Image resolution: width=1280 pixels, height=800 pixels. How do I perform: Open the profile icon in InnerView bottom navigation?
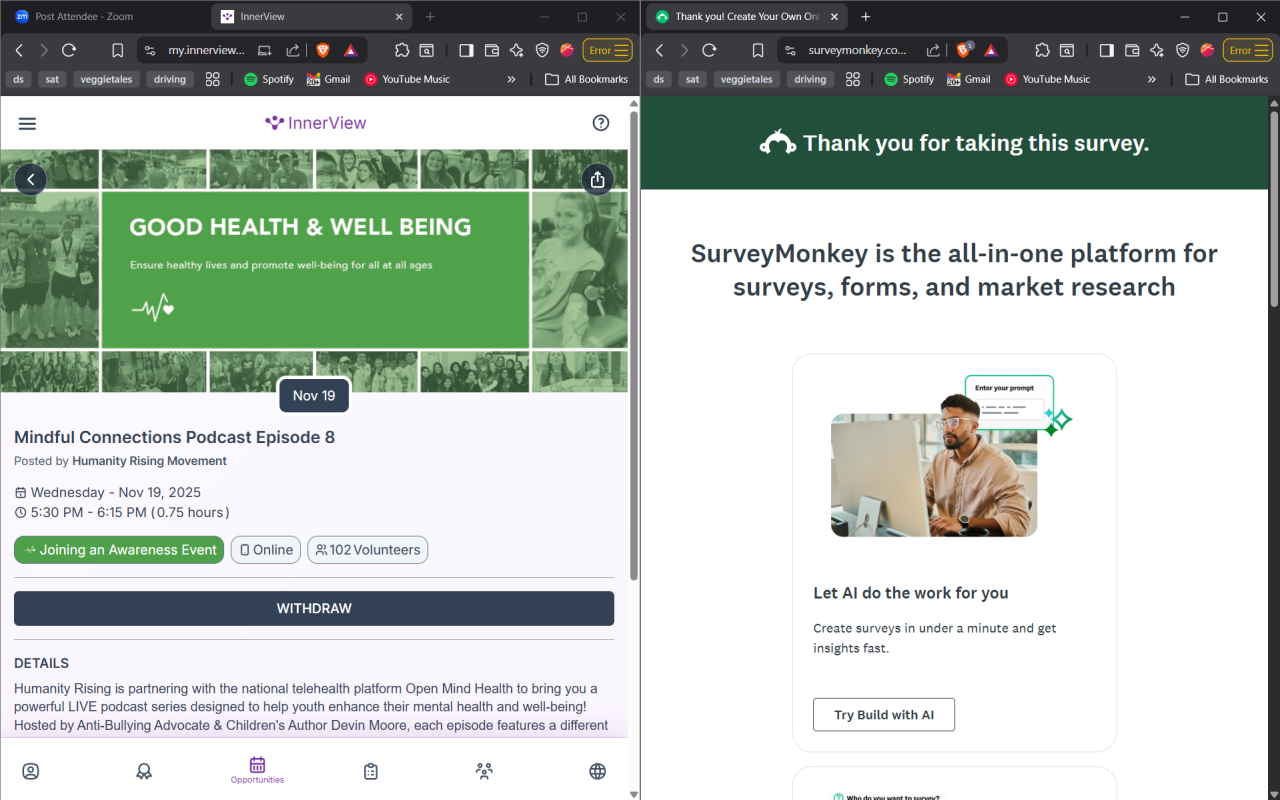click(x=31, y=771)
